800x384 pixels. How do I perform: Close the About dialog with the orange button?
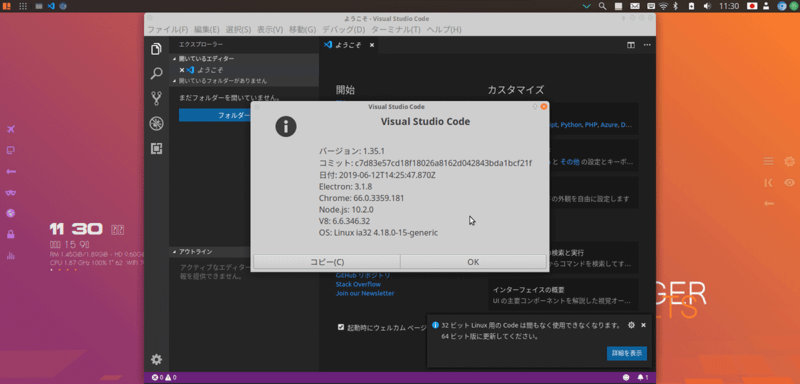point(544,107)
